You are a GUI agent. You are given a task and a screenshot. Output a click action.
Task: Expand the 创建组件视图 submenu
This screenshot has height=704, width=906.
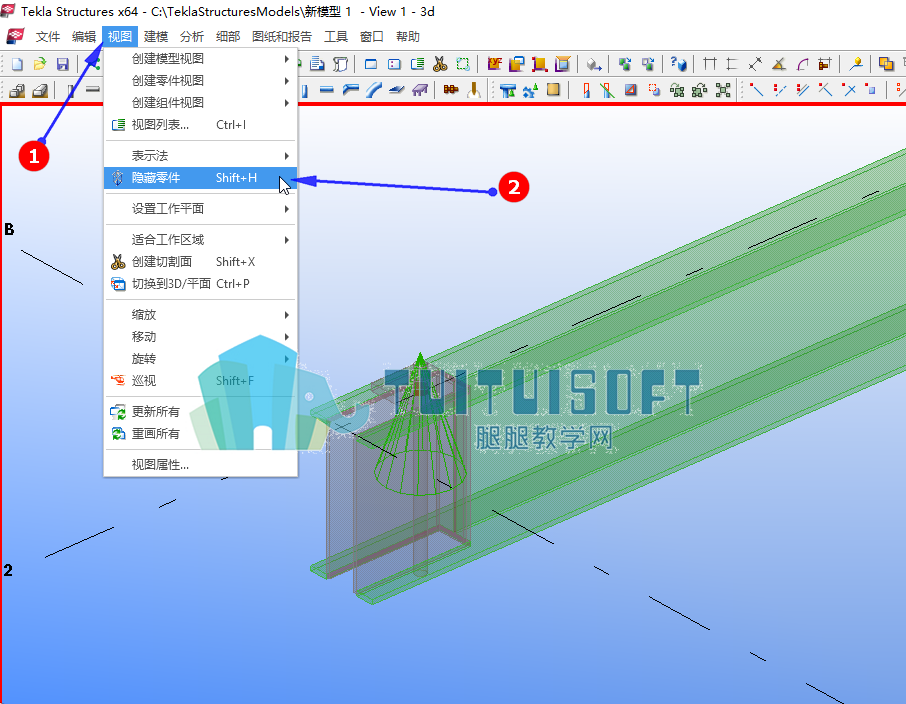(x=200, y=102)
